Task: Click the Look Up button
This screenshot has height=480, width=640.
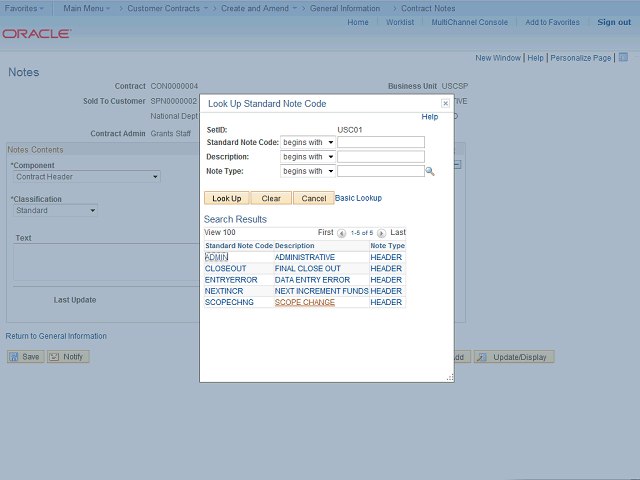Action: pyautogui.click(x=226, y=198)
